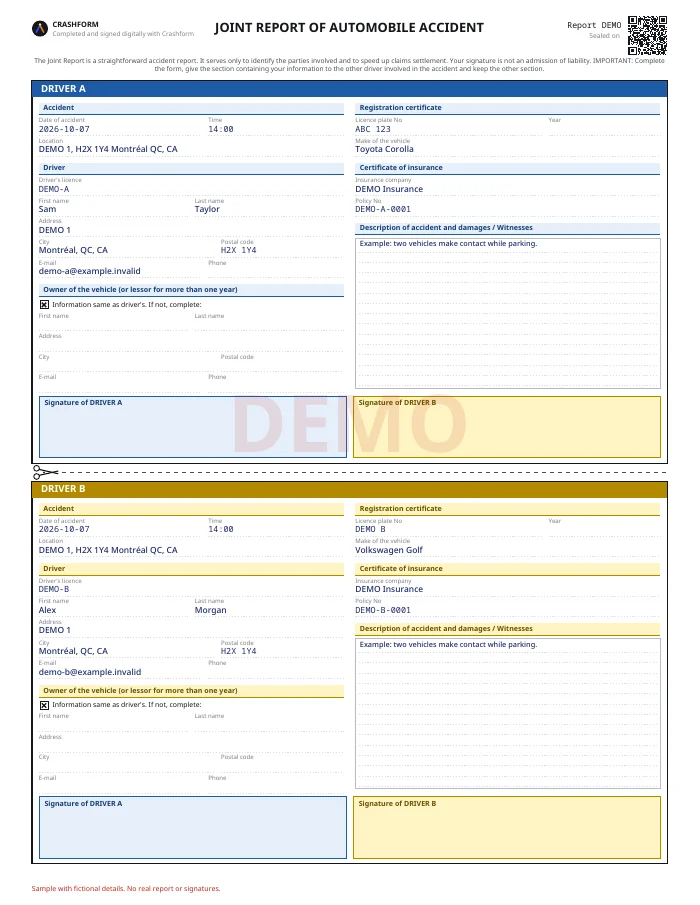This screenshot has width=700, height=905.
Task: Click the DRIVER A section header
Action: click(x=350, y=89)
